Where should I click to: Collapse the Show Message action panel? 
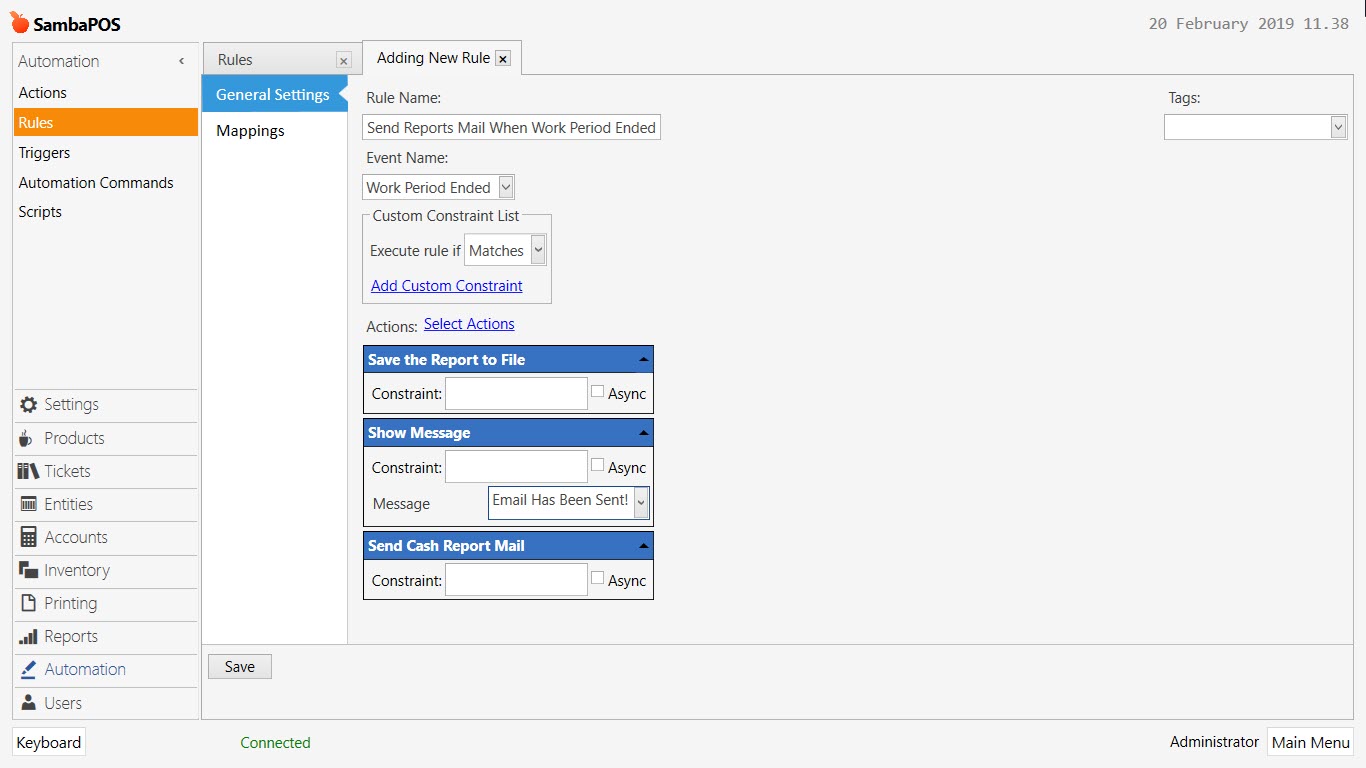click(x=643, y=432)
